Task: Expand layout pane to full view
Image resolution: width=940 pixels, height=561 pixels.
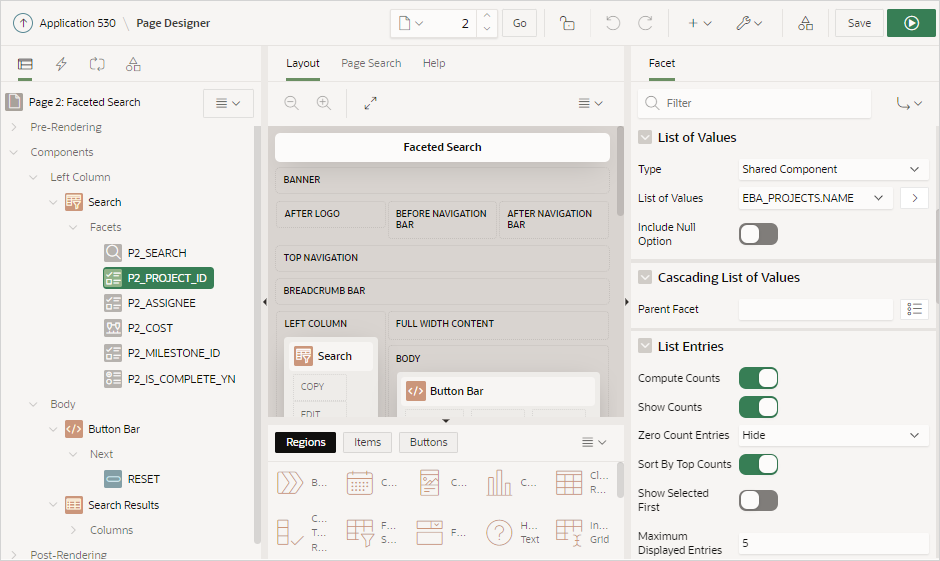Action: (x=370, y=103)
